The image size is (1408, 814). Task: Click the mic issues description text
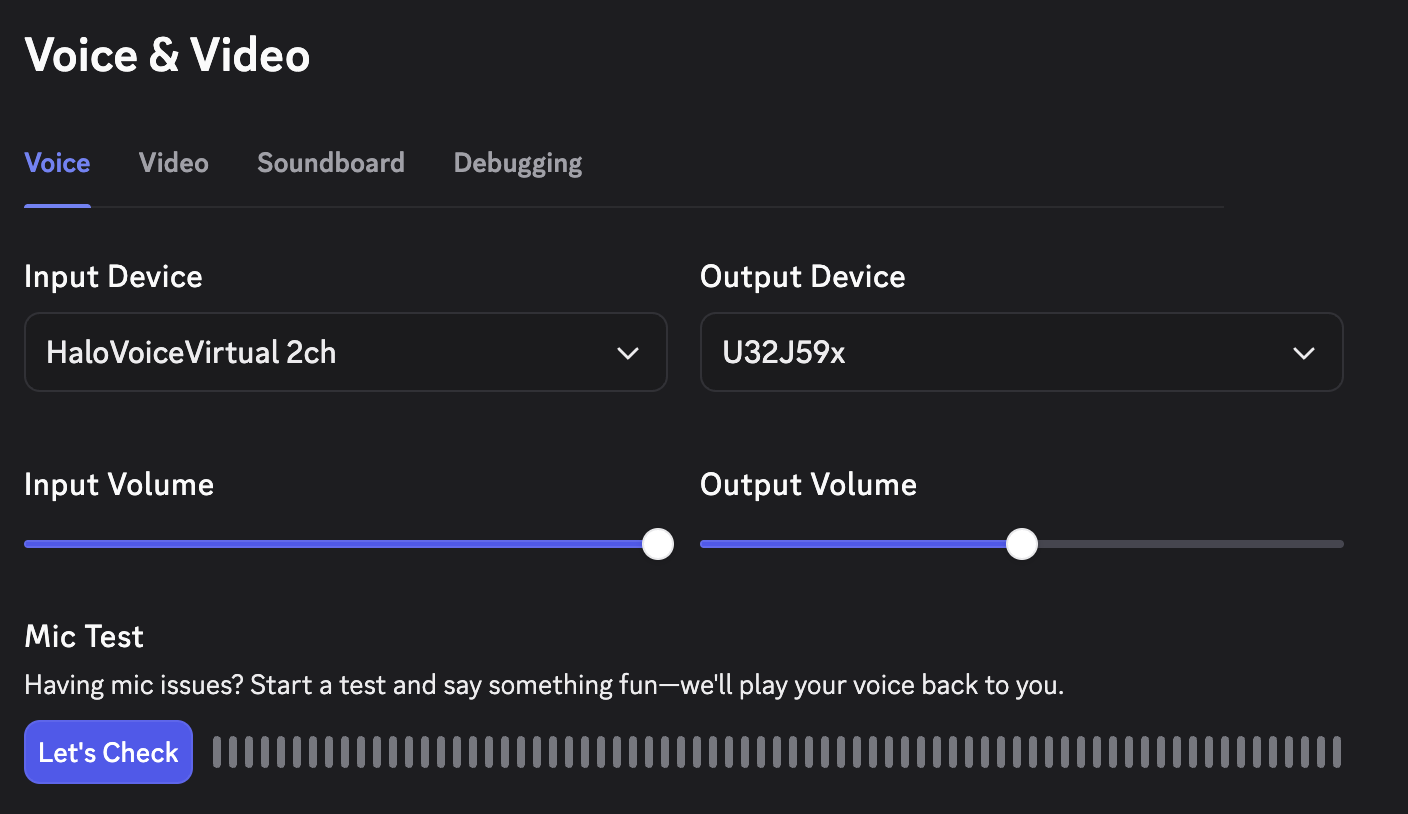point(543,685)
